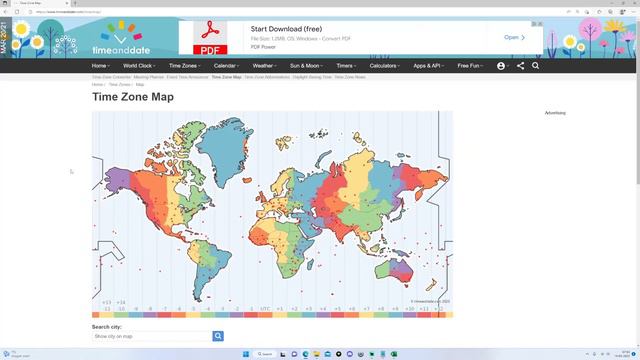
Task: Expand the Timers menu
Action: click(x=346, y=66)
